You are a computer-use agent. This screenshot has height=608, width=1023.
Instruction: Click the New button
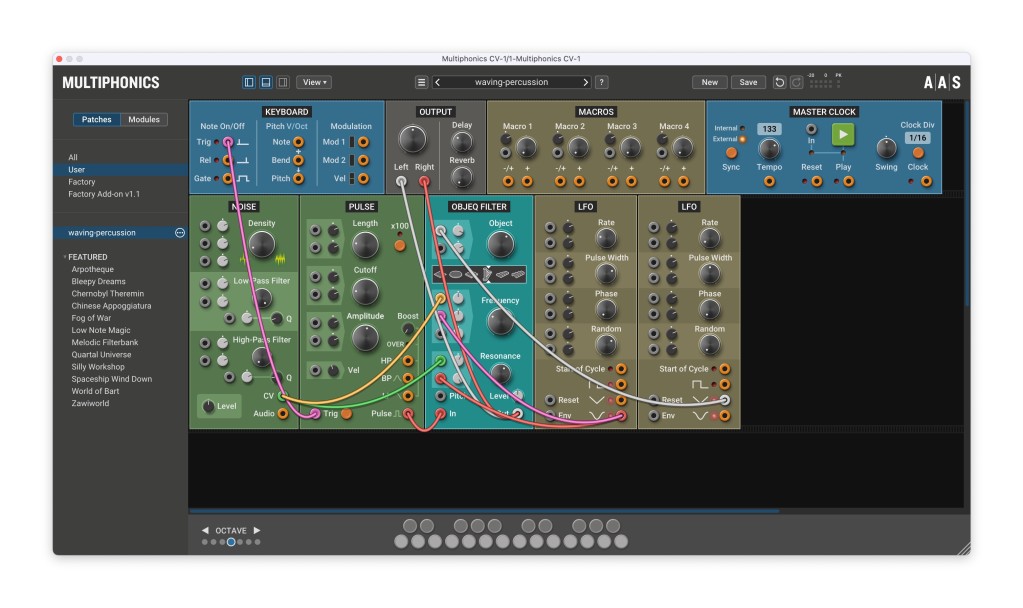tap(709, 82)
